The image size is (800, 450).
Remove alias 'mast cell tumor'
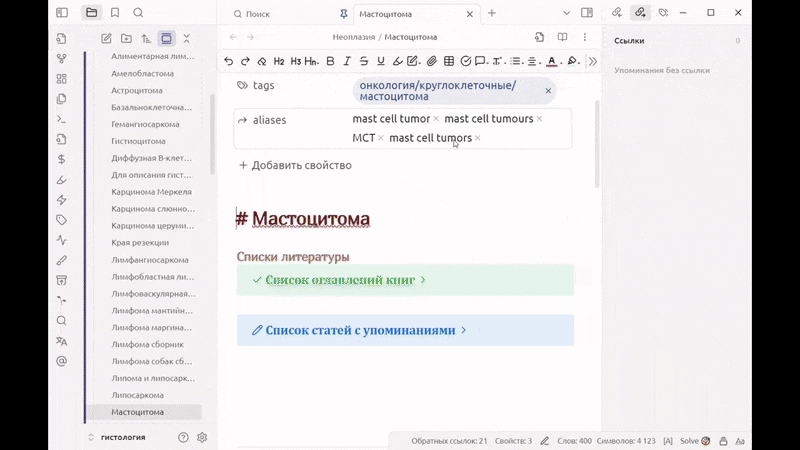coord(436,119)
